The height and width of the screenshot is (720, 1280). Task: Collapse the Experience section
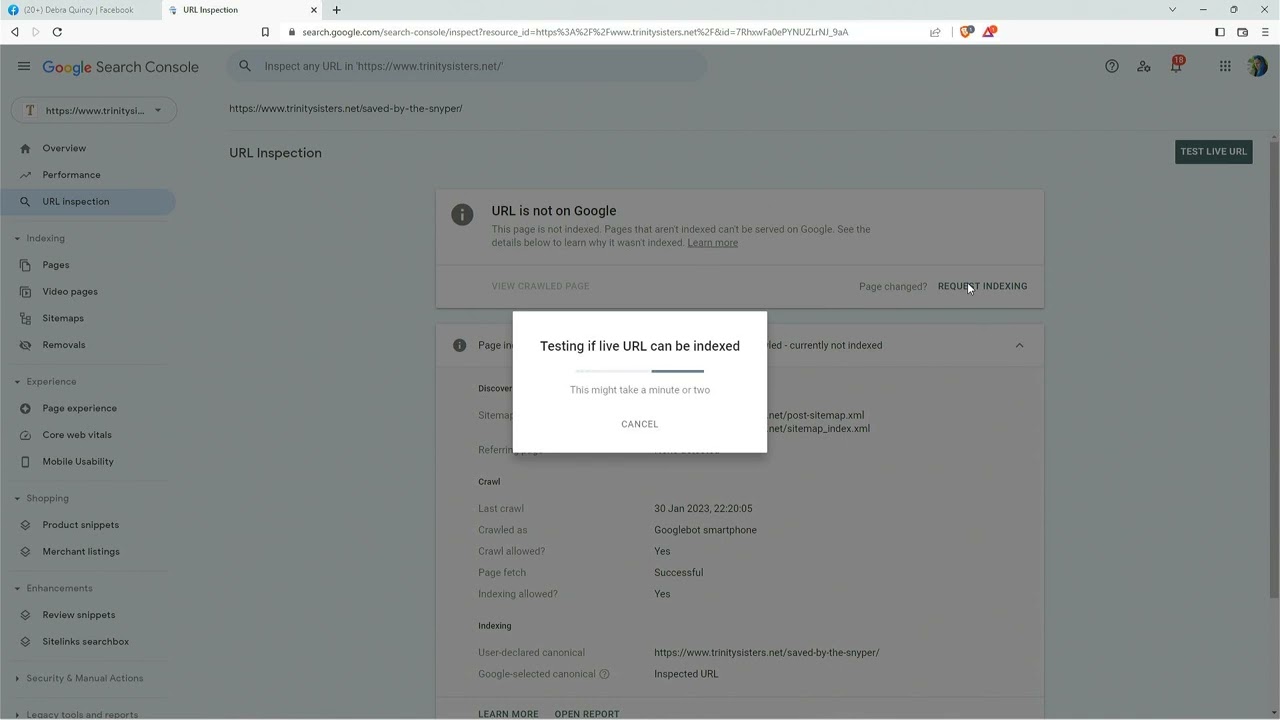click(17, 382)
